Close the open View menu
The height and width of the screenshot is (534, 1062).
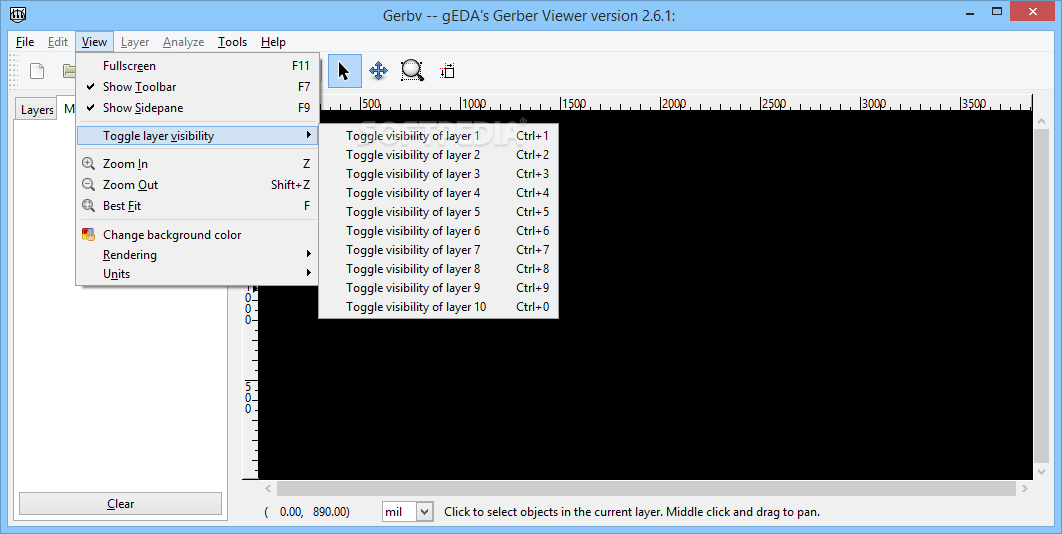[x=94, y=42]
